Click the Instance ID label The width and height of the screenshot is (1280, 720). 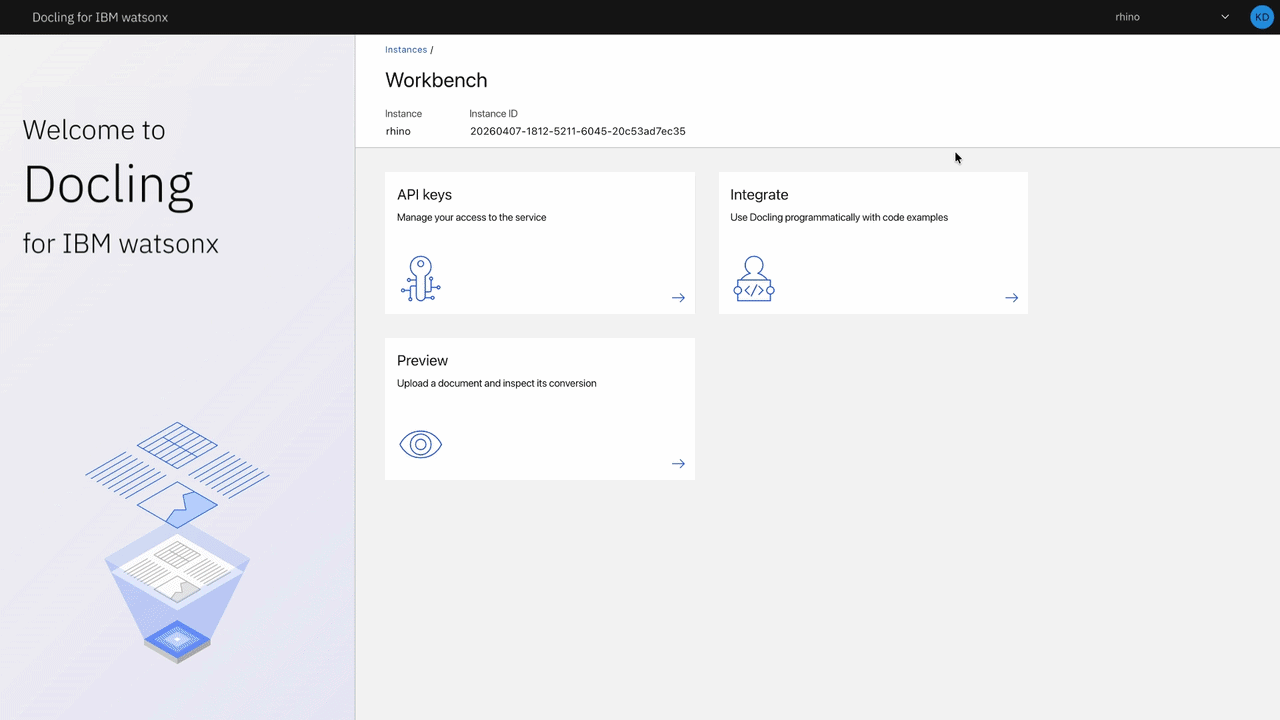494,114
